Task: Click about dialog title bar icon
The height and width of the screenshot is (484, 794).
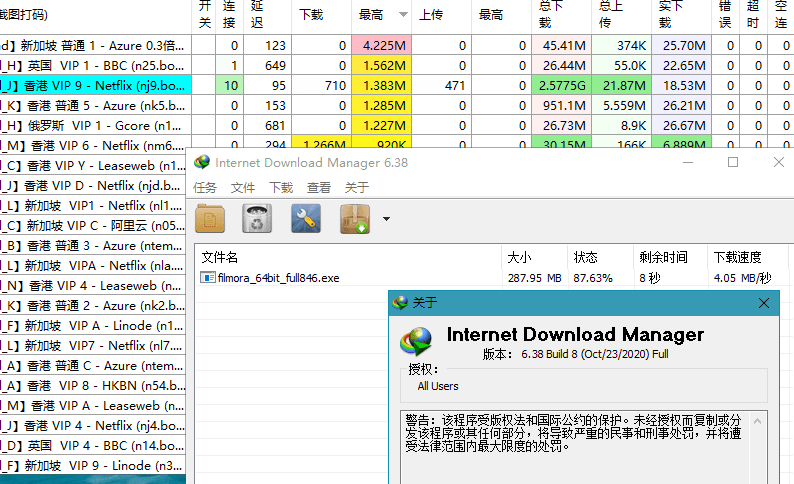Action: tap(400, 303)
